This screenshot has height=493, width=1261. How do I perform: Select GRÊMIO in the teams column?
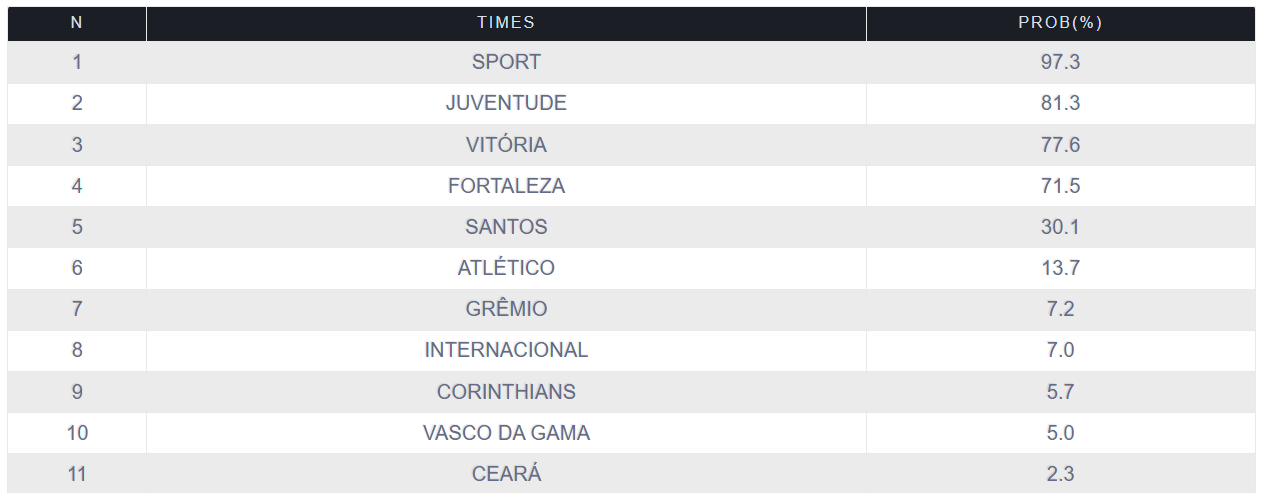[x=506, y=309]
